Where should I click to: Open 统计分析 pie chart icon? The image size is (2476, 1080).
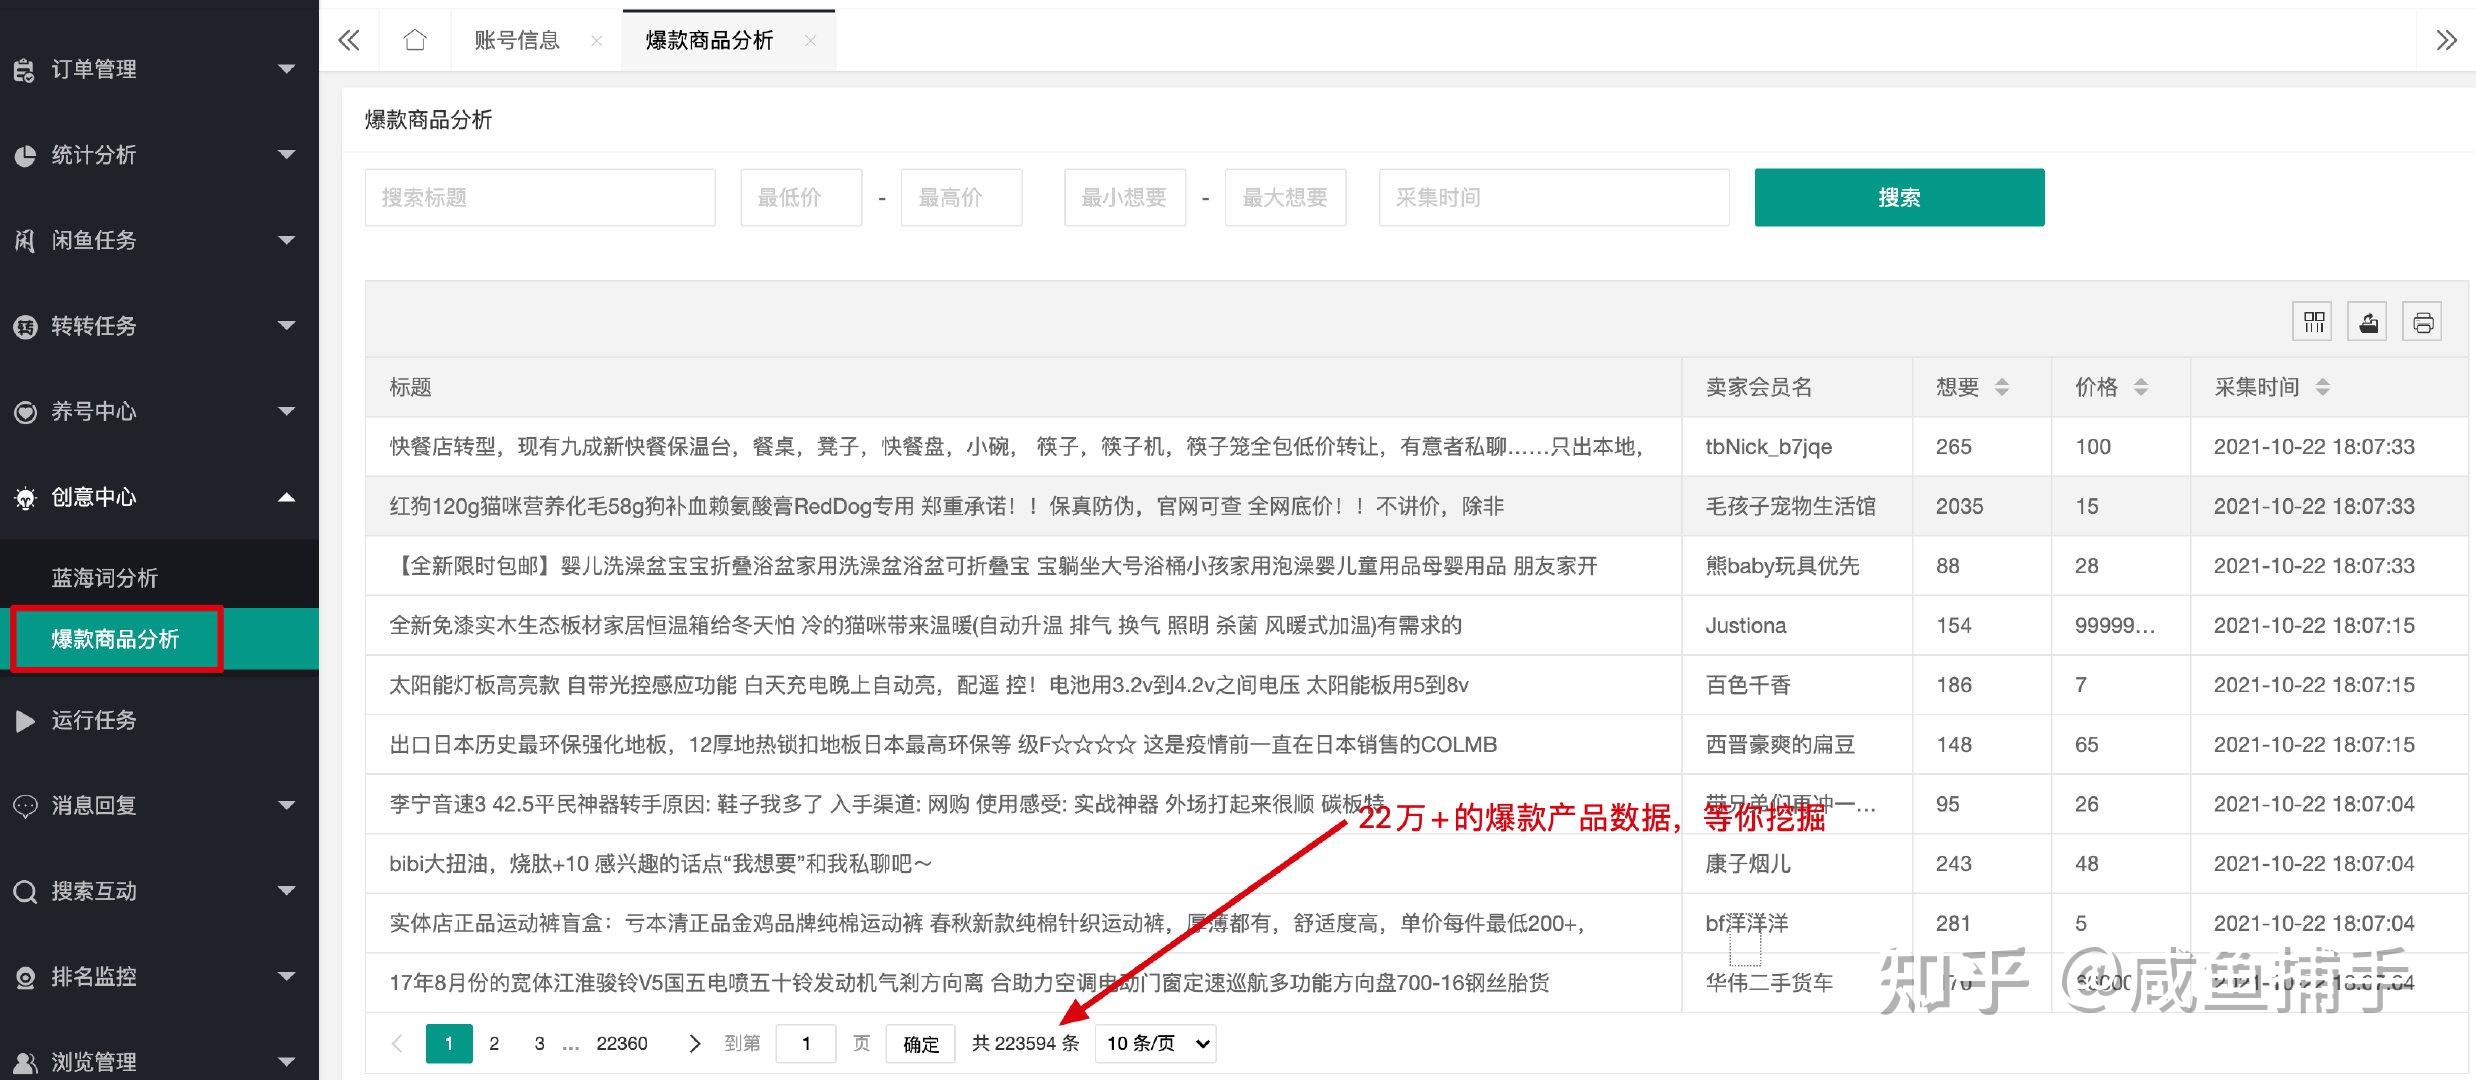coord(25,155)
